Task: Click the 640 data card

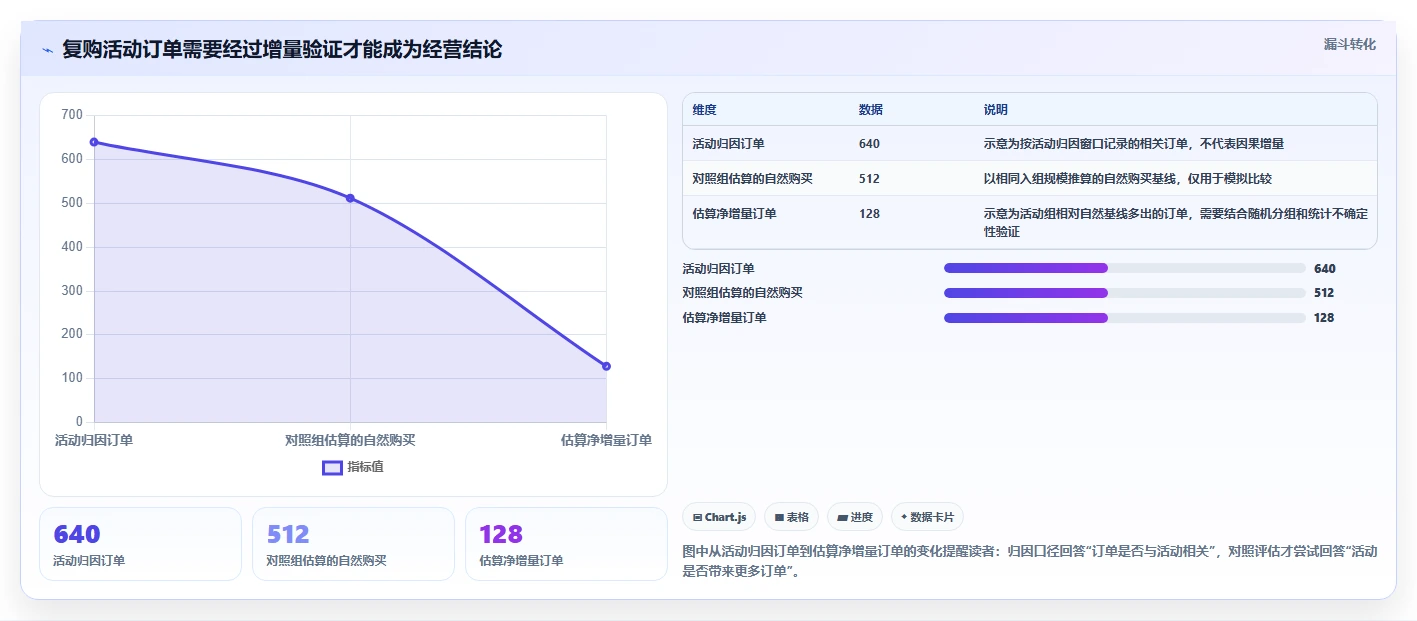Action: click(140, 544)
